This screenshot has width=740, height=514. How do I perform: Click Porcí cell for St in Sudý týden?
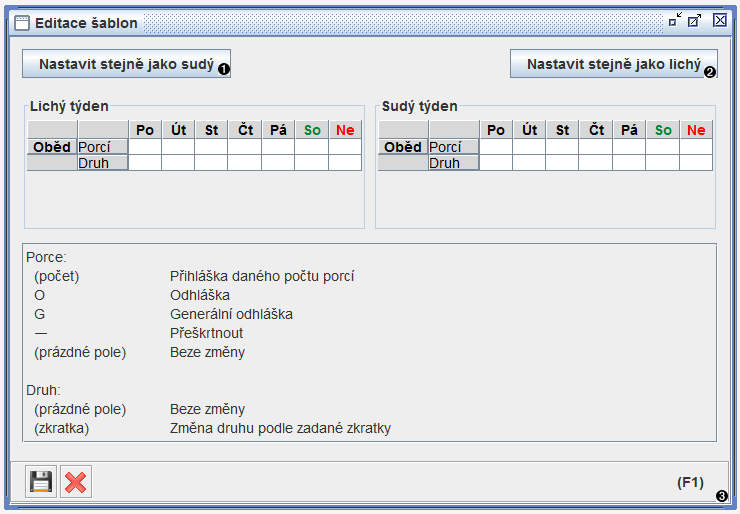coord(562,147)
